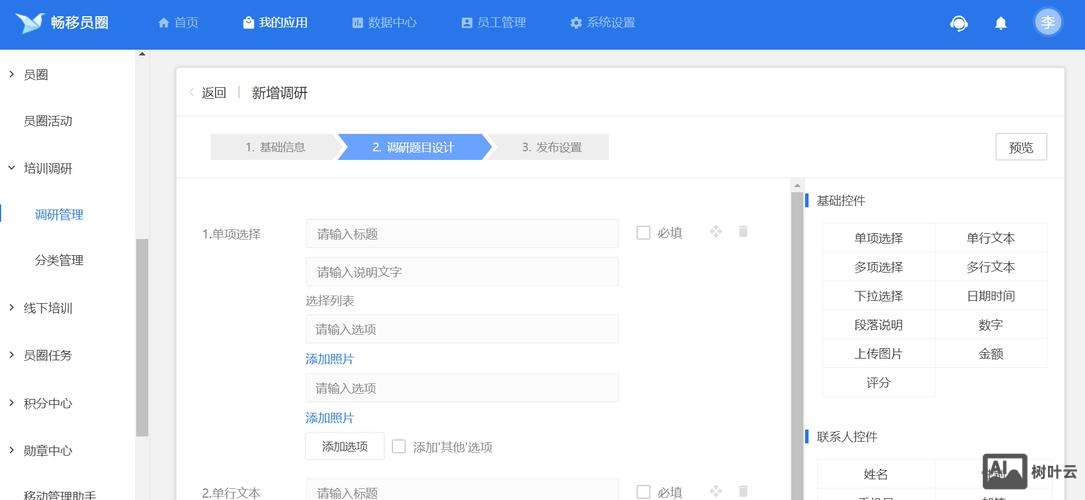Open 系统设置 in the top navigation
1085x500 pixels.
603,23
